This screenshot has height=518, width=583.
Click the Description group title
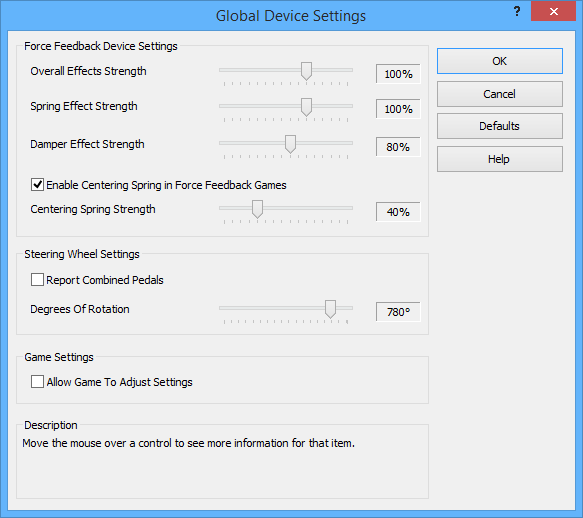coord(51,425)
